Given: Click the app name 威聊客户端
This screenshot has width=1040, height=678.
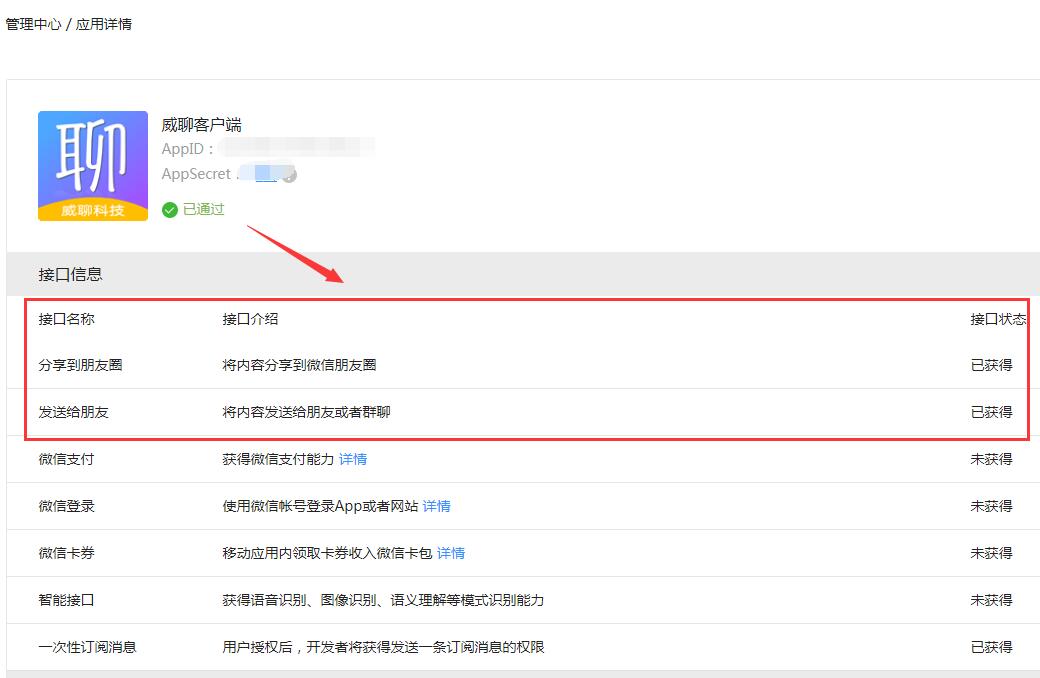Looking at the screenshot, I should (x=201, y=125).
